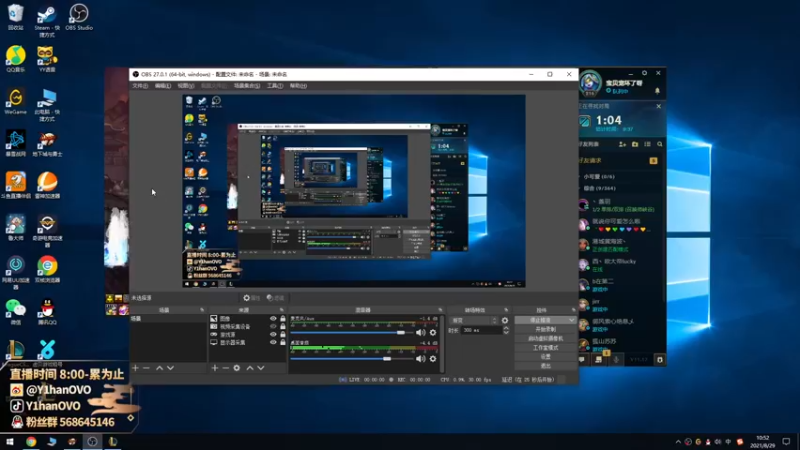
Task: Pop out Audio Mixer panel dock icon
Action: coord(440,310)
